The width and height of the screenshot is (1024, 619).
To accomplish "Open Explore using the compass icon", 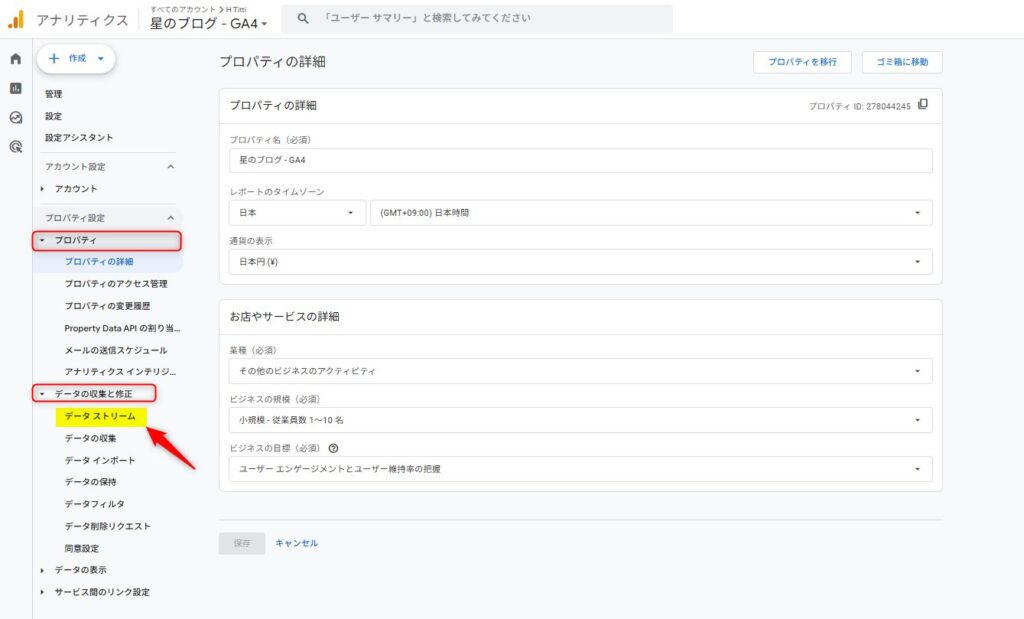I will [x=15, y=118].
